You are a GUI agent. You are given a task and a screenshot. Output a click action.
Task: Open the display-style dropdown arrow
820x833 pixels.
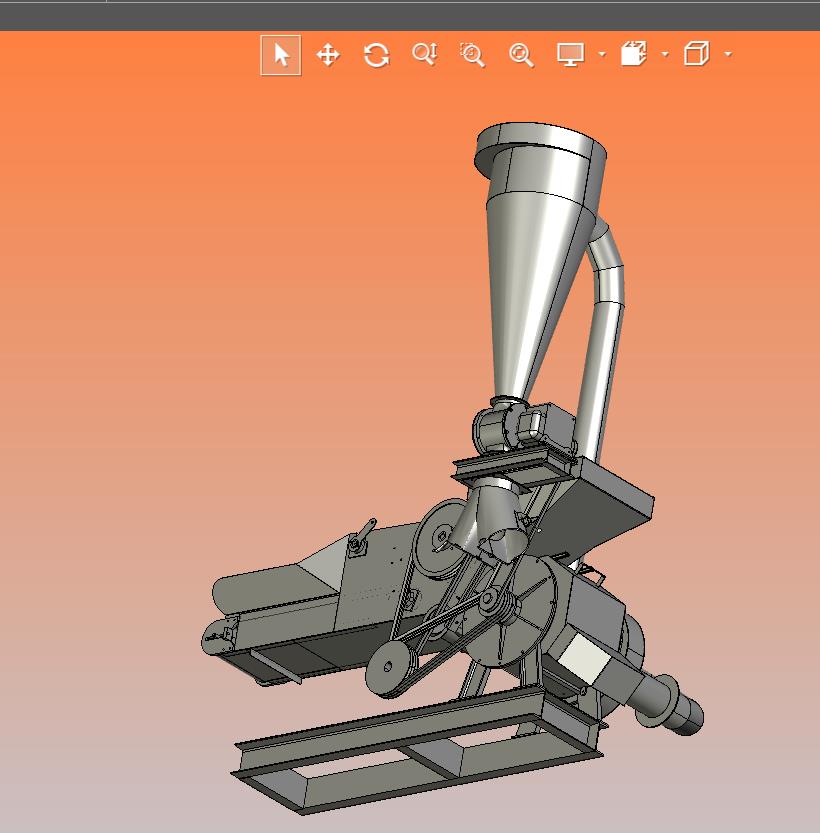coord(602,54)
